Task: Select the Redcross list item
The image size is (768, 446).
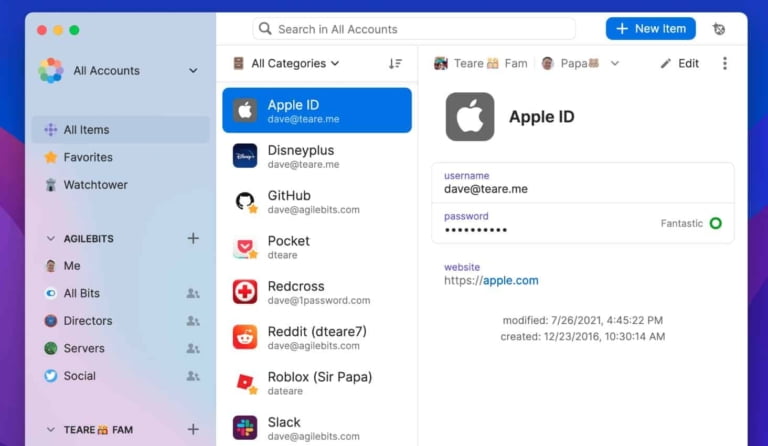Action: point(317,292)
